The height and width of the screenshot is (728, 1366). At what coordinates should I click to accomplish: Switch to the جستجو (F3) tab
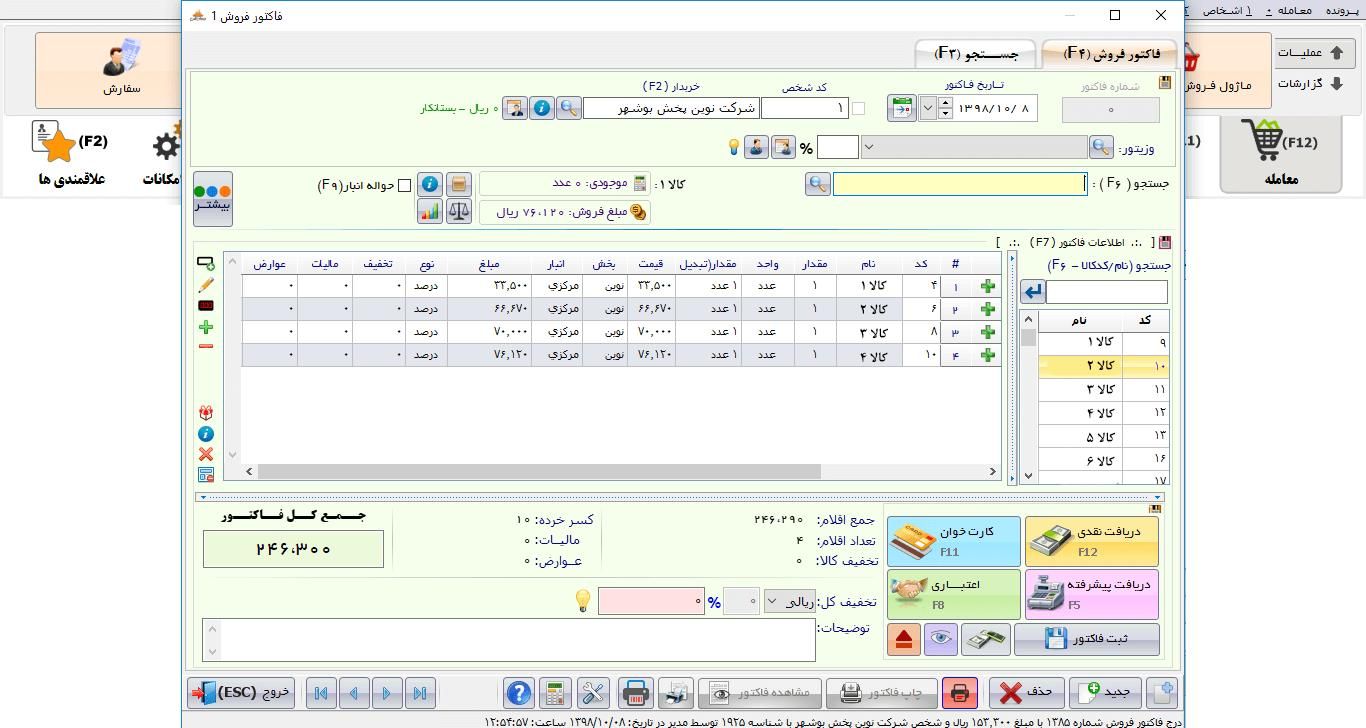point(975,54)
